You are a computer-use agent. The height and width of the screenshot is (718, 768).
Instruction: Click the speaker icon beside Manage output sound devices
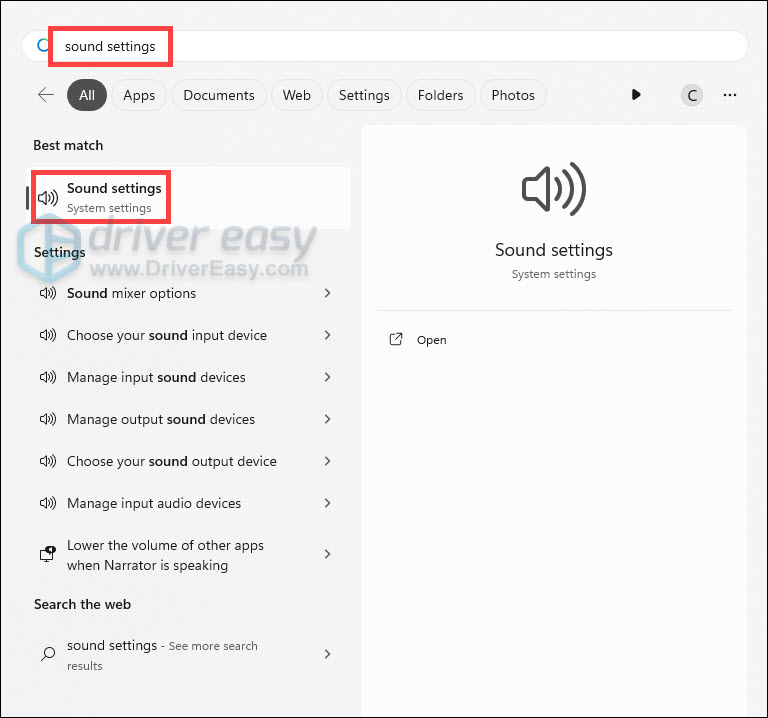click(48, 419)
